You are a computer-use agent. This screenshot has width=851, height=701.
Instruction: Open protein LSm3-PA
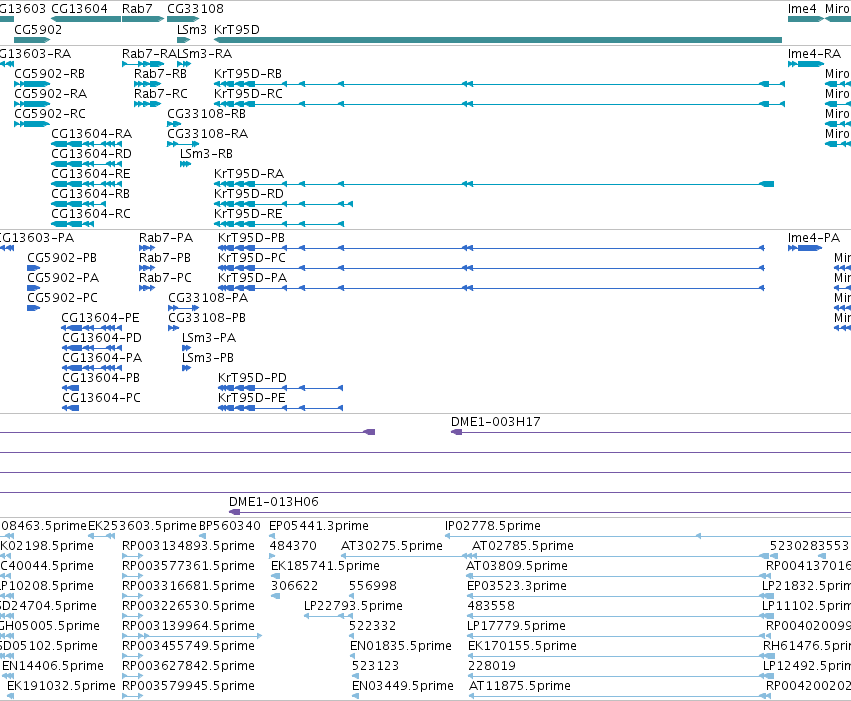(x=209, y=338)
